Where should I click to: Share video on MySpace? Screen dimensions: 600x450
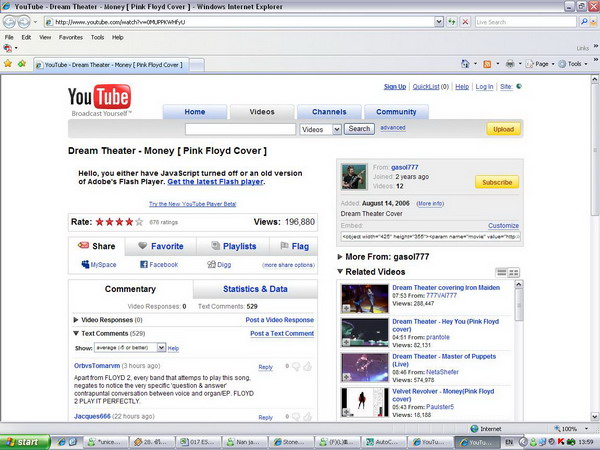(x=99, y=264)
